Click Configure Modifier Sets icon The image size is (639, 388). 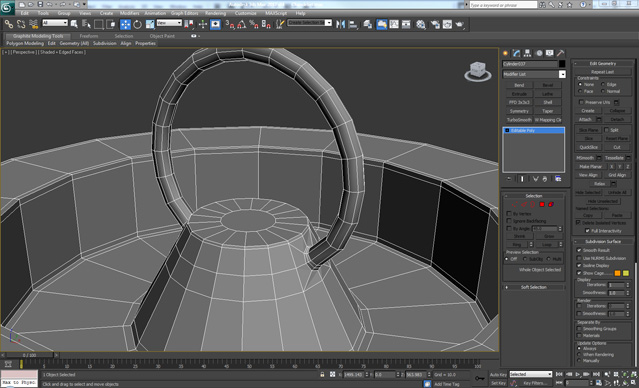tap(558, 179)
